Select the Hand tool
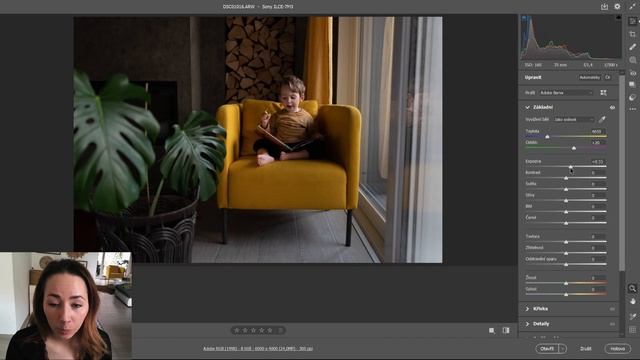Screen dimensions: 640x360 pyautogui.click(x=633, y=302)
